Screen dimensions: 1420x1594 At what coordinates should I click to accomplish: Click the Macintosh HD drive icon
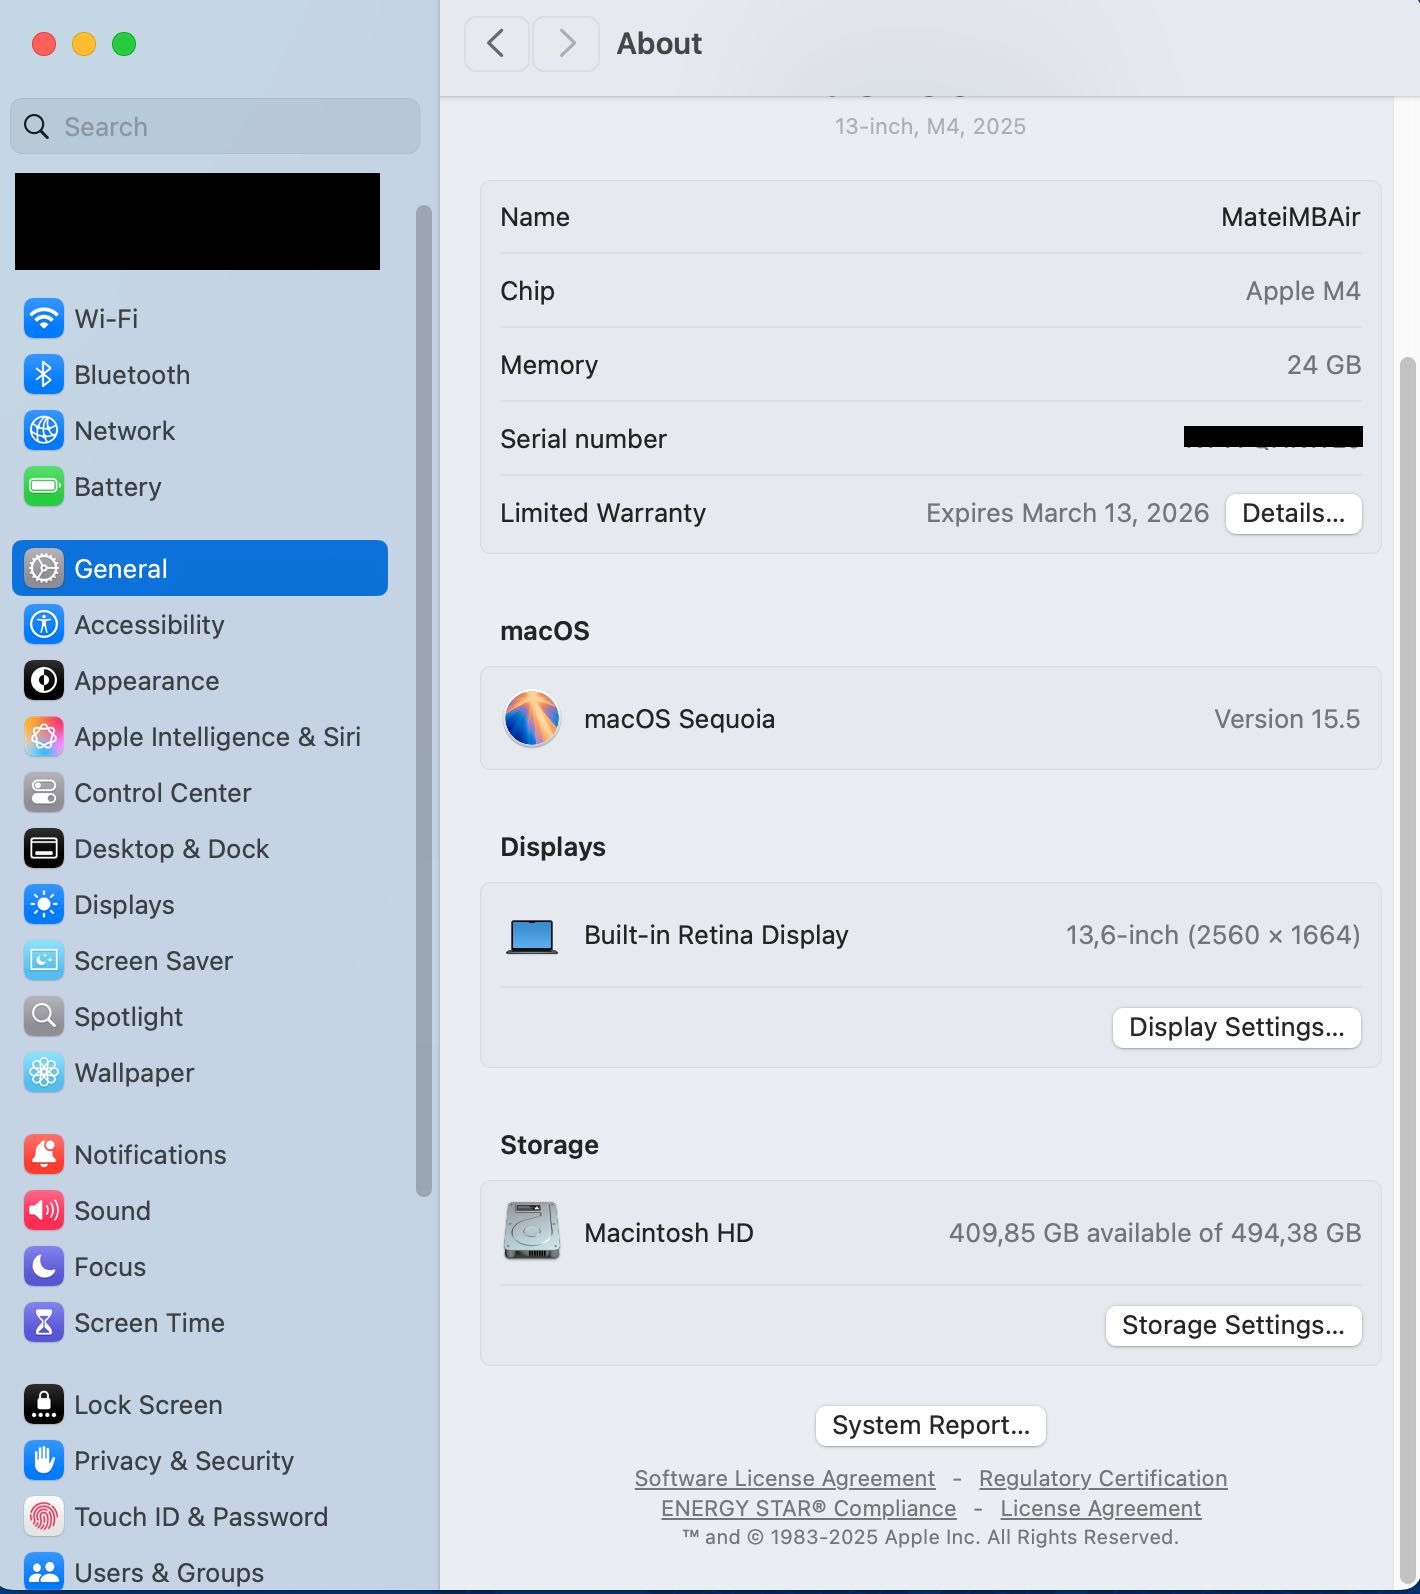532,1231
